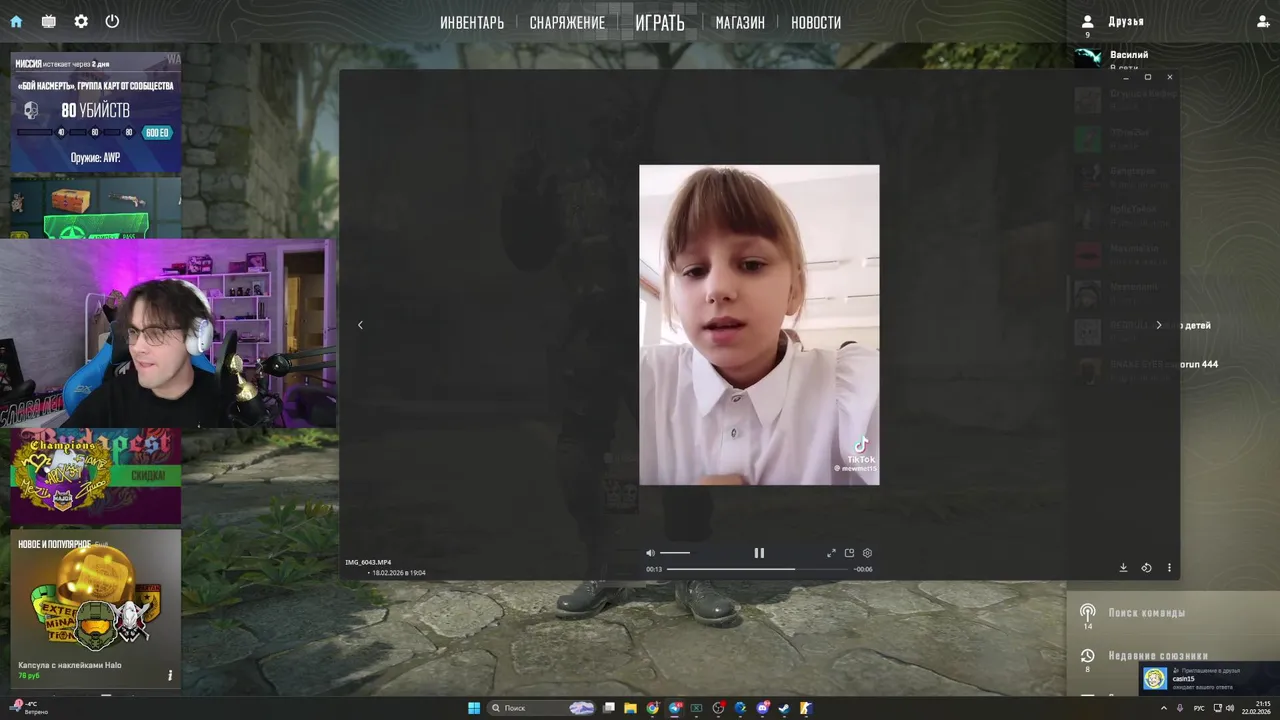Click elapsed time 00:13 label
The width and height of the screenshot is (1280, 720).
tap(654, 569)
